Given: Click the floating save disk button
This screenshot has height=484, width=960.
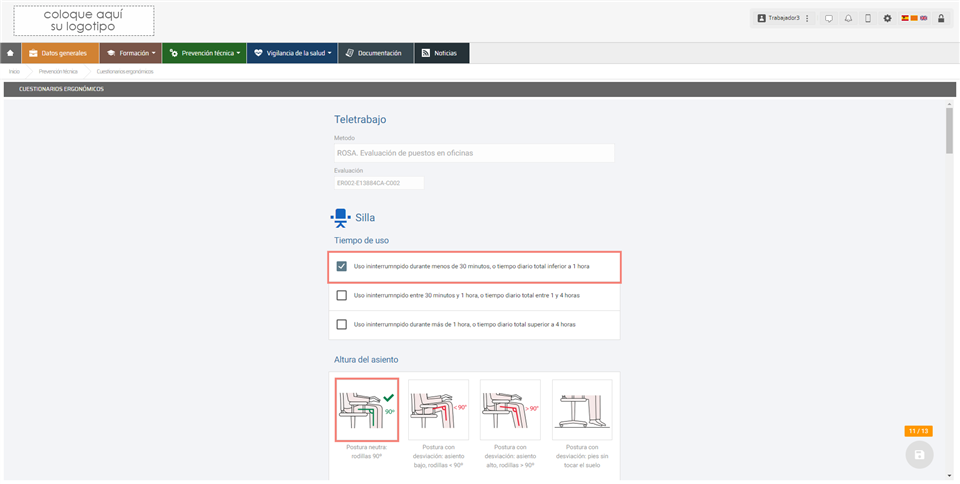Looking at the screenshot, I should click(918, 454).
